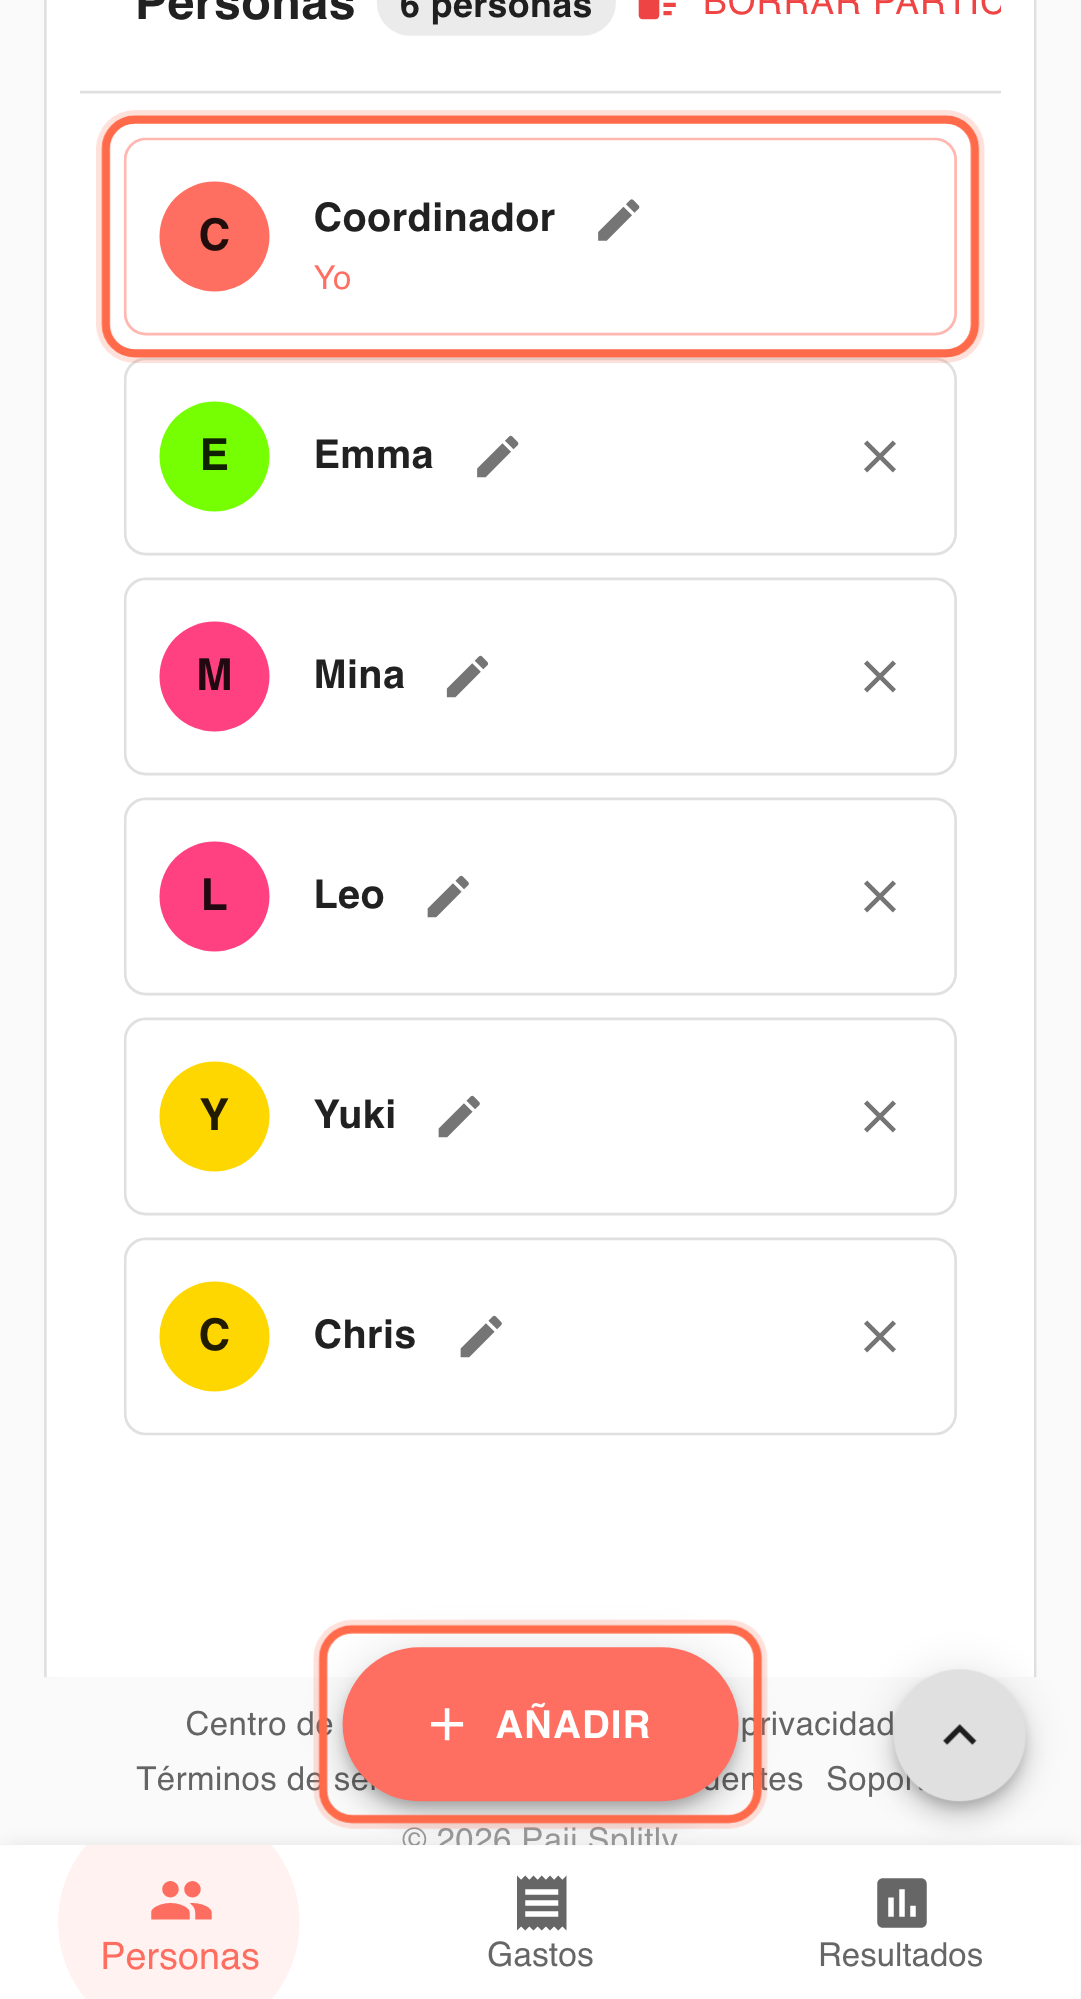1081x1999 pixels.
Task: Rename Leo using the pencil icon
Action: (x=448, y=896)
